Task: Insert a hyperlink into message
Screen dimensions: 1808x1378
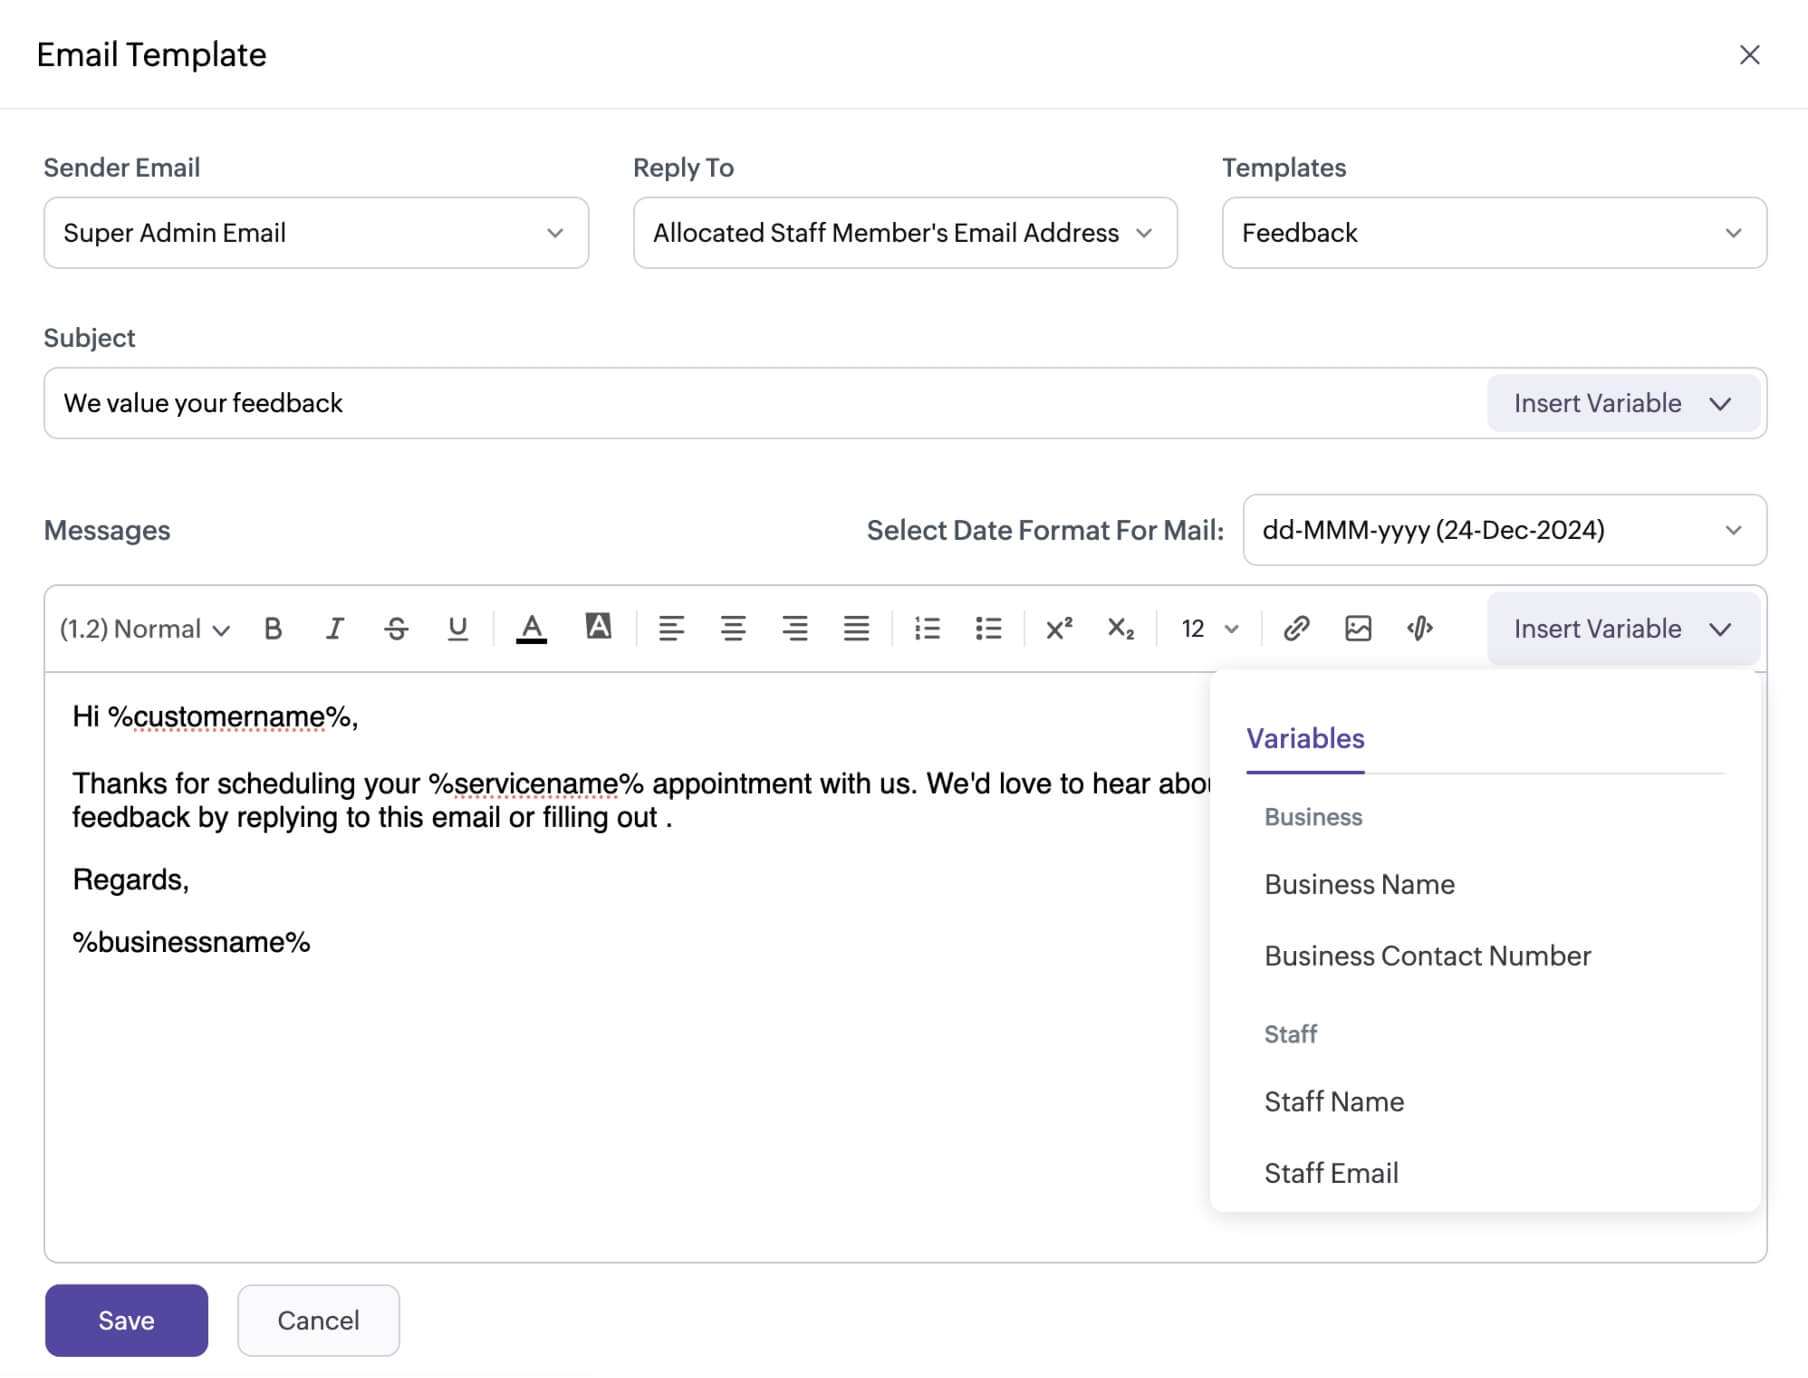Action: (x=1296, y=629)
